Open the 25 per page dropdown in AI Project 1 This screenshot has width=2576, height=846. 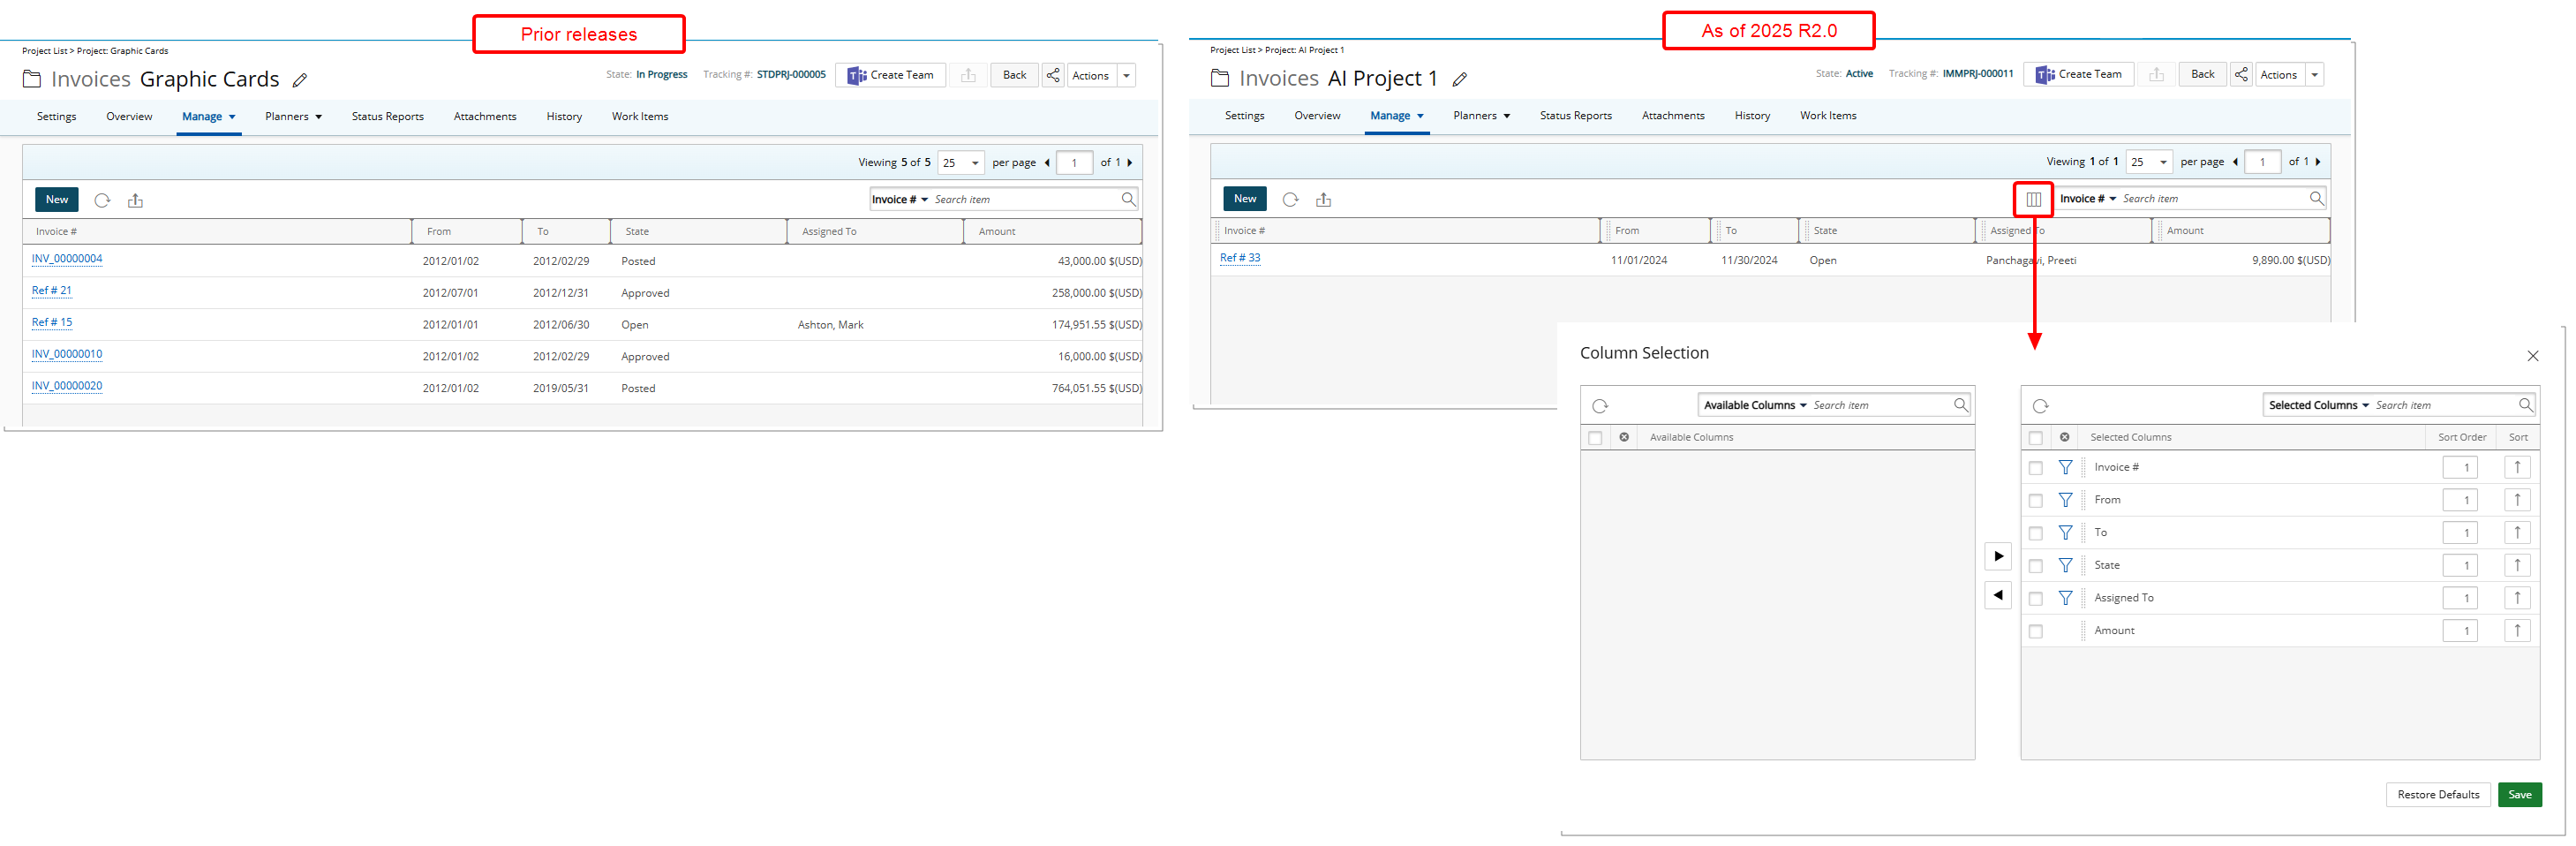pyautogui.click(x=2148, y=161)
